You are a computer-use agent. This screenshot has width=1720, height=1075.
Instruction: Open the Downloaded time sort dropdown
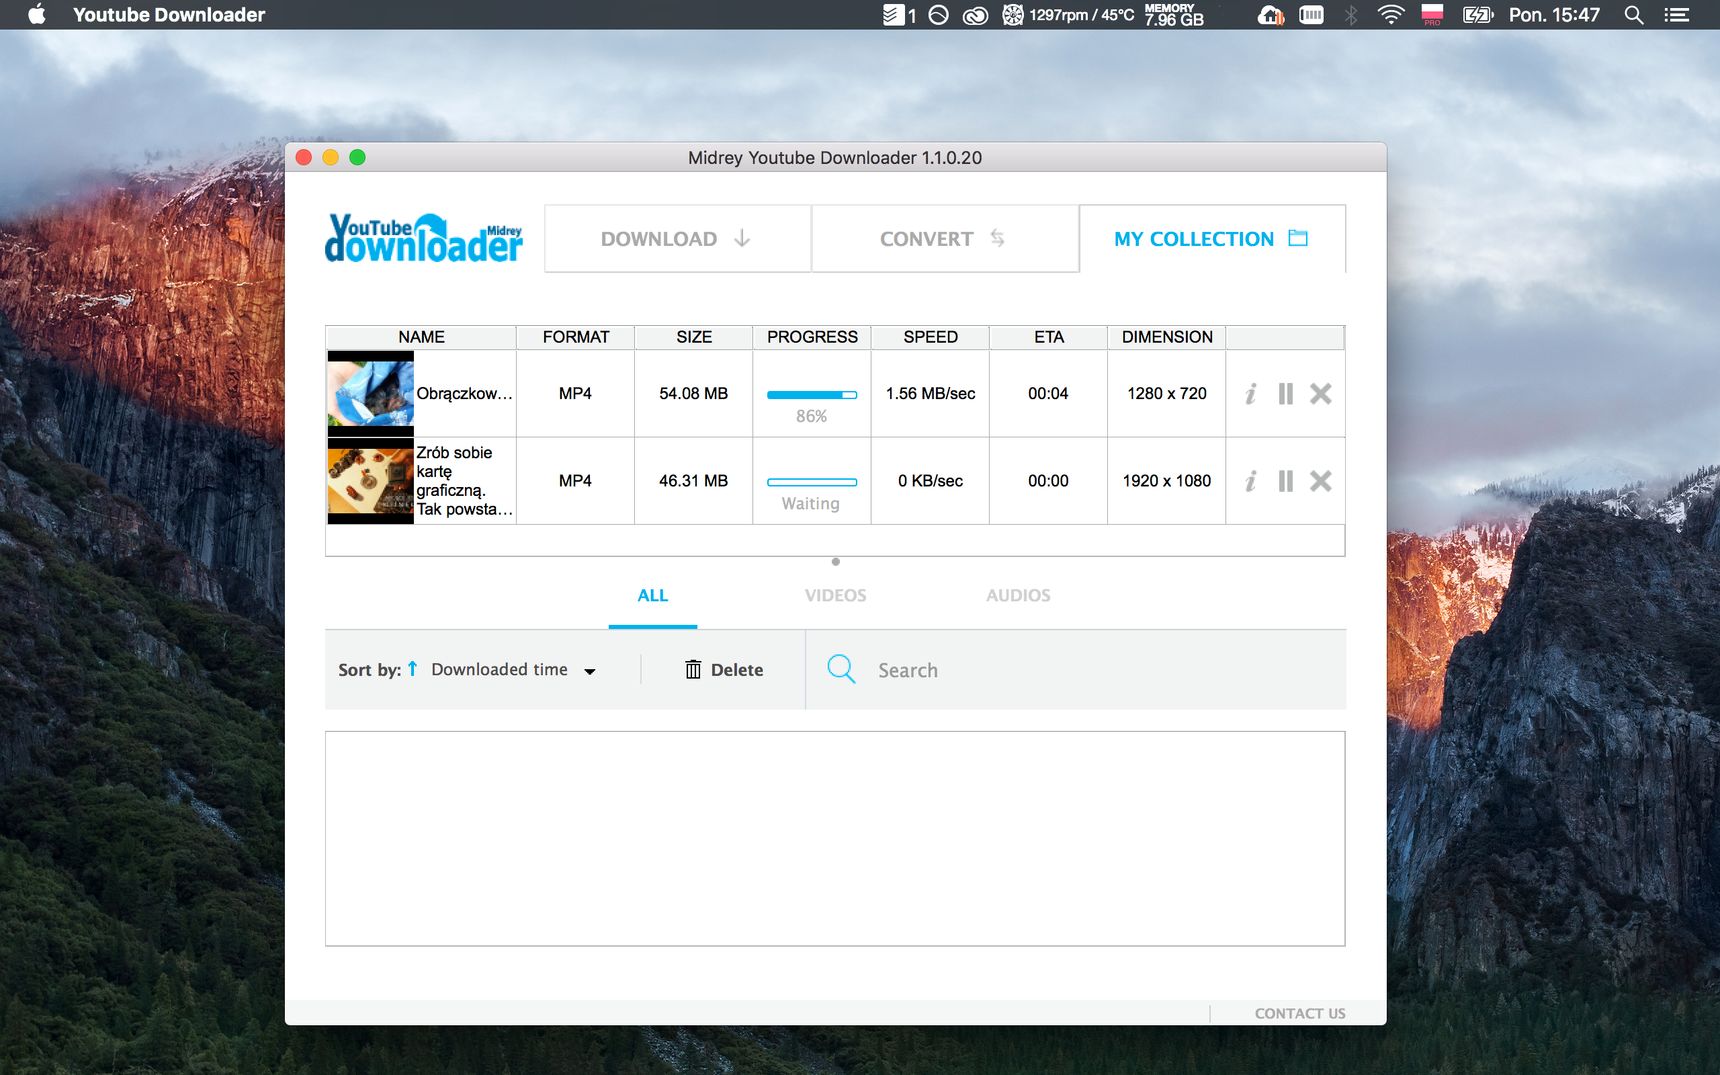coord(514,670)
